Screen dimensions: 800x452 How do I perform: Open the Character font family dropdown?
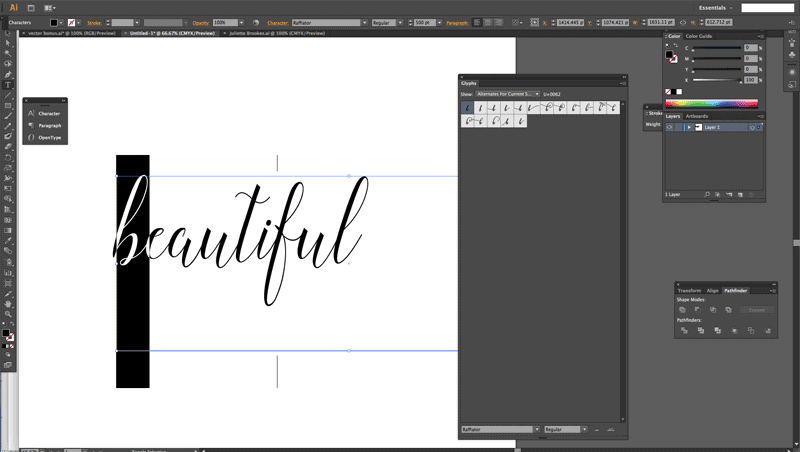click(364, 22)
